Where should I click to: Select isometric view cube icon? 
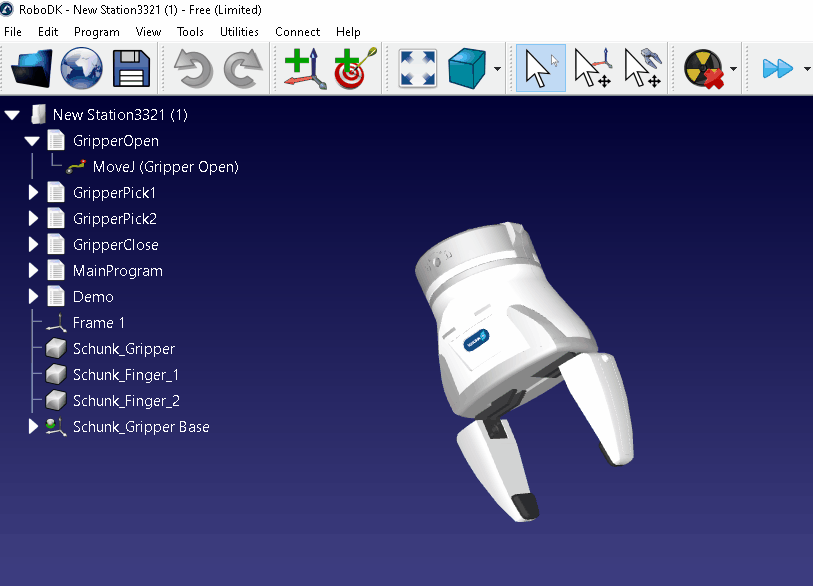(467, 68)
